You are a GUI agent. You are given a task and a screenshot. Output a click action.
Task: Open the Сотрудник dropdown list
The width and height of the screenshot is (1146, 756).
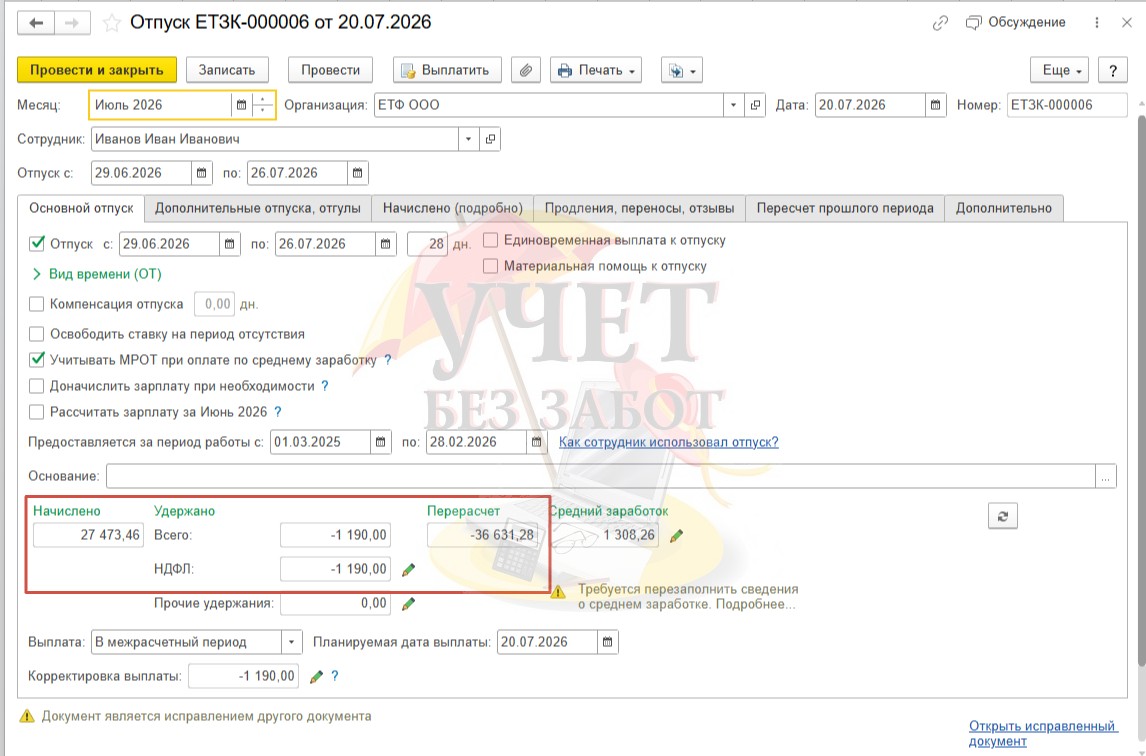pos(468,139)
